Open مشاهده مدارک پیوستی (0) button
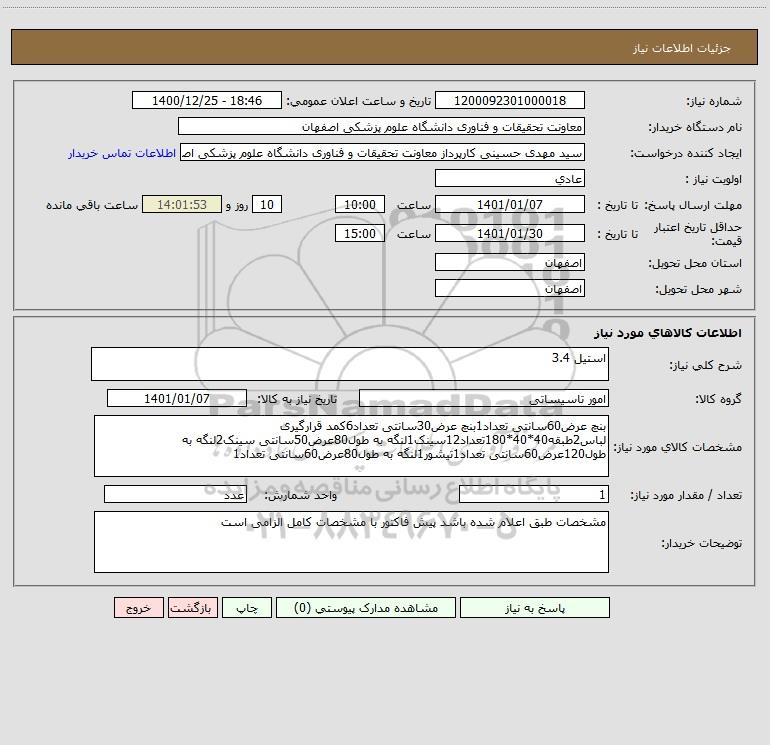Screen dimensions: 770x745 tap(365, 608)
